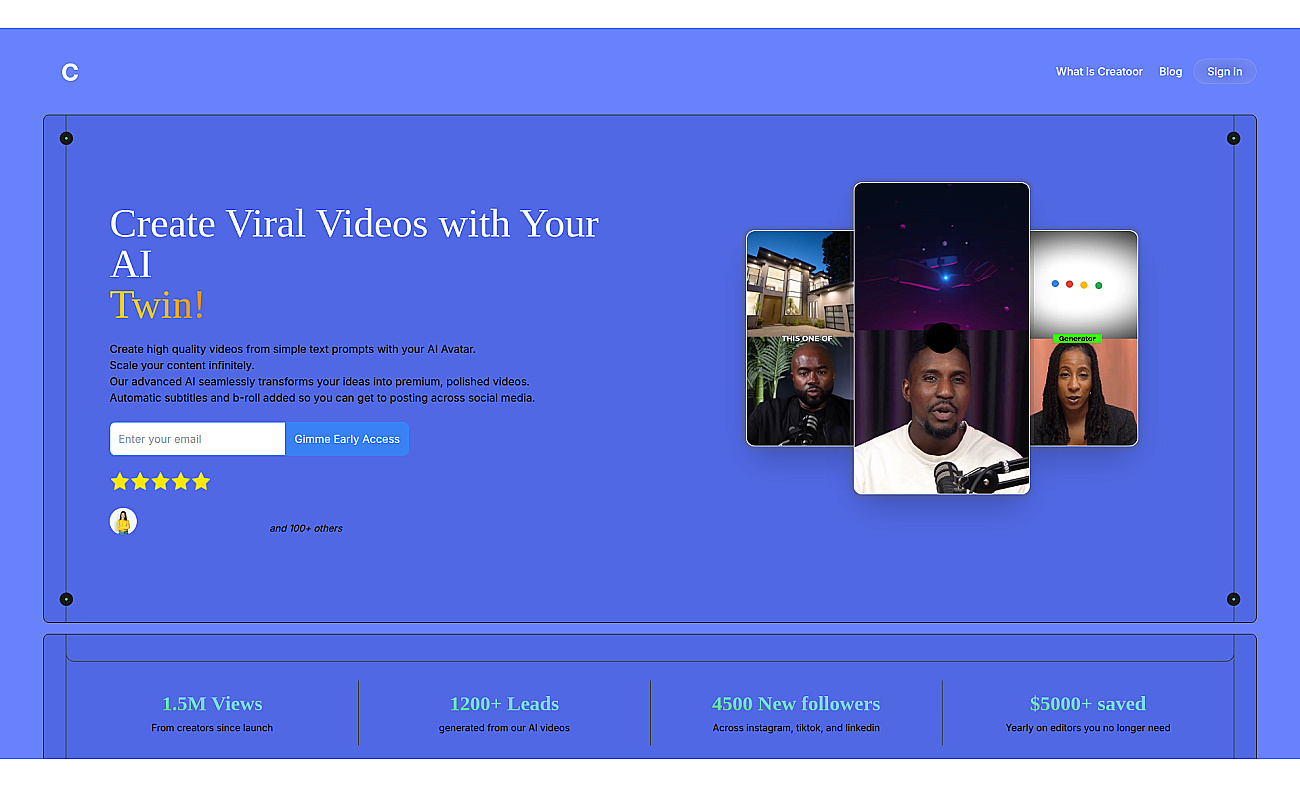
Task: Click the Creatoor C logo
Action: pos(69,72)
